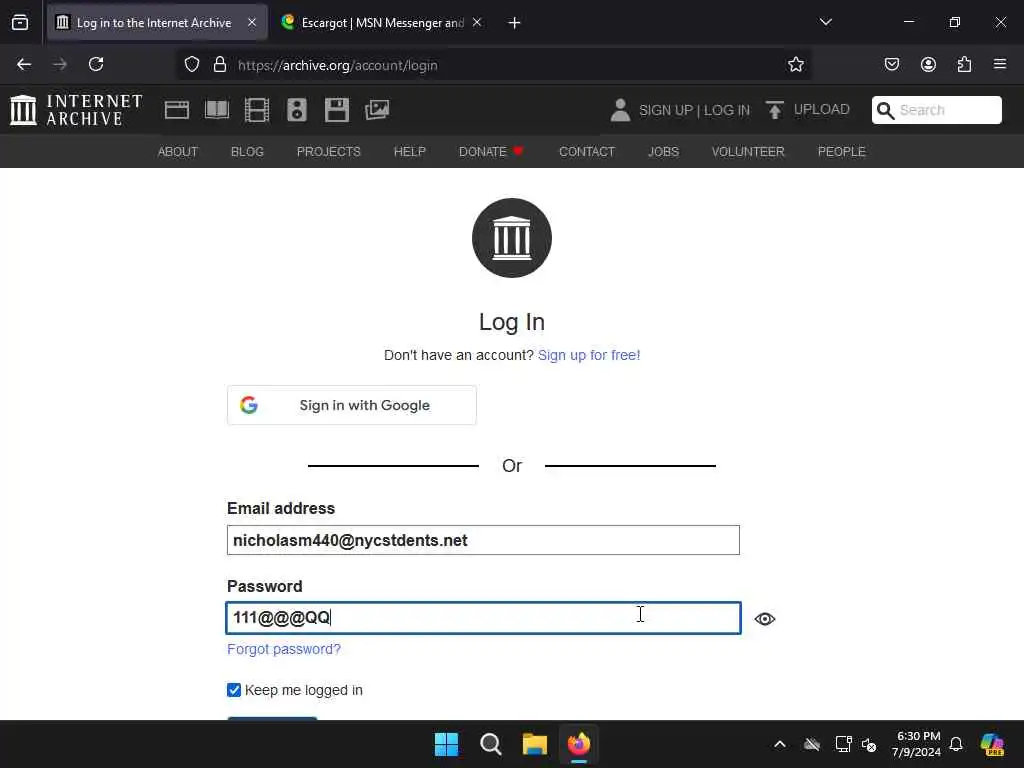Uncheck Keep me logged in

(x=234, y=690)
